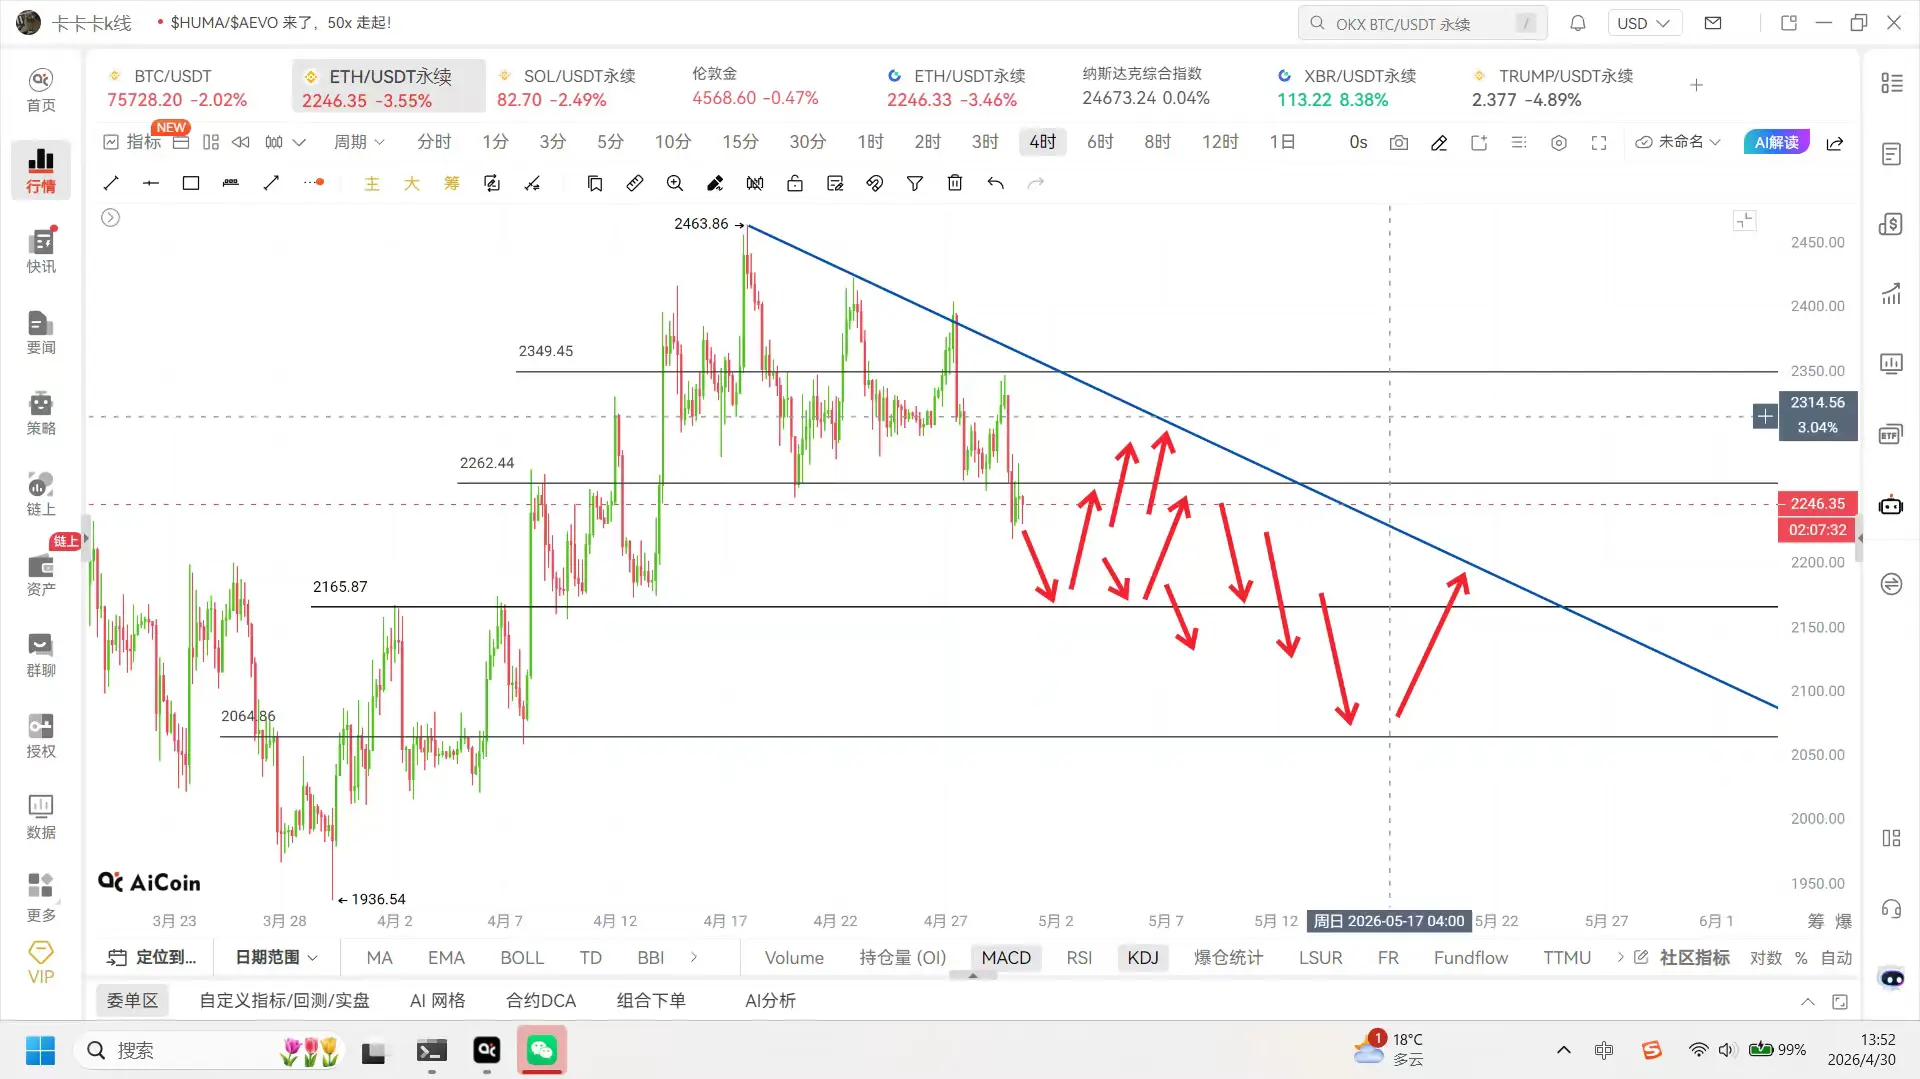This screenshot has width=1920, height=1079.
Task: Delete drawings with the trash icon
Action: pyautogui.click(x=955, y=183)
